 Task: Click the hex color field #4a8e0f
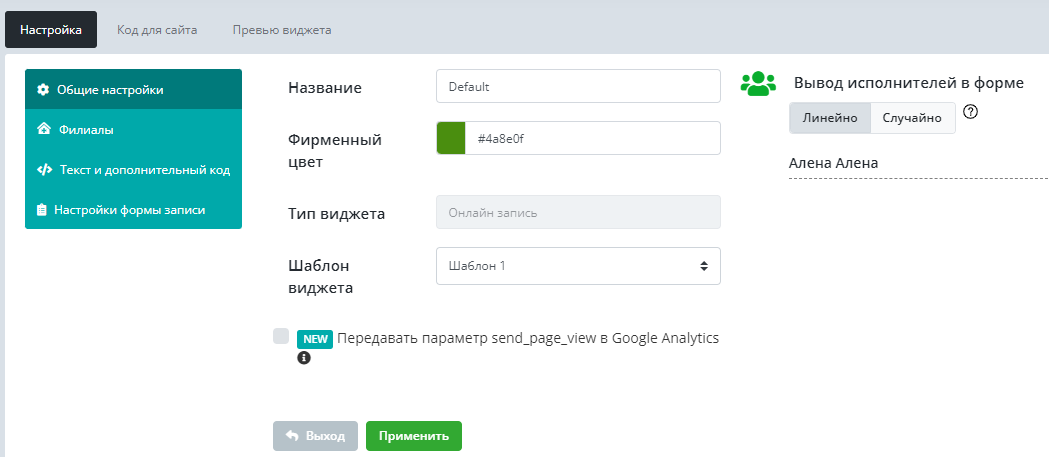593,138
